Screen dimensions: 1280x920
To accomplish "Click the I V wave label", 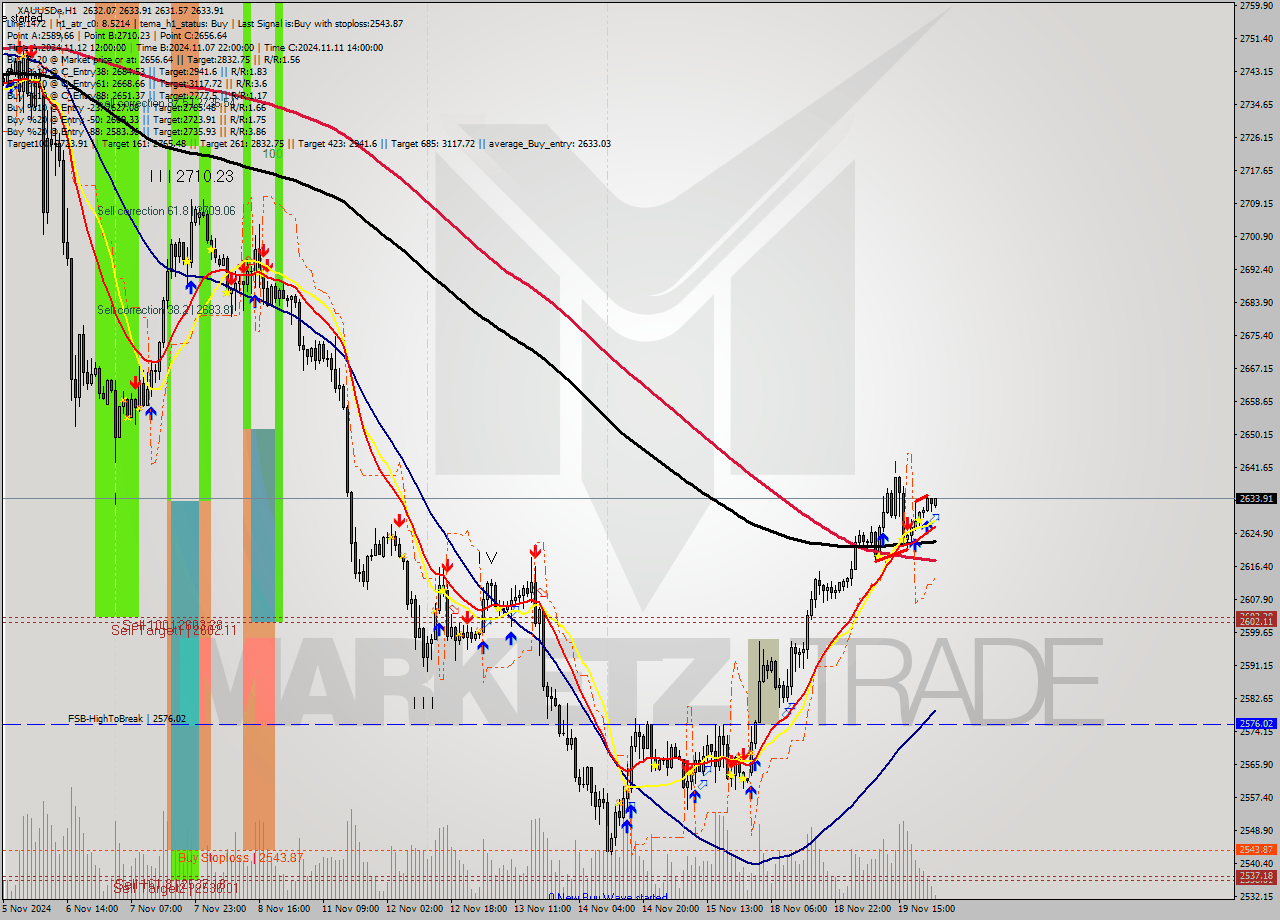I will click(486, 558).
